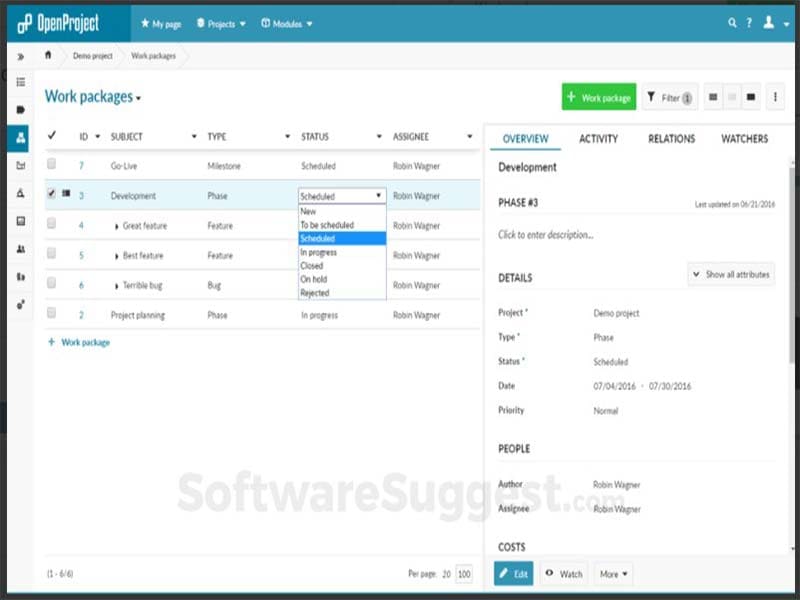
Task: Click the green Work package button
Action: (599, 97)
